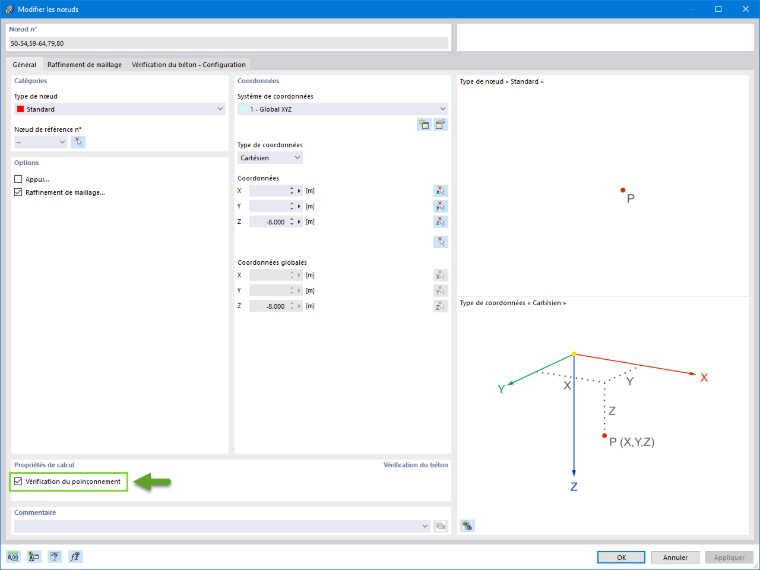The height and width of the screenshot is (570, 760).
Task: Toggle Raffinement de maillage checkbox
Action: 18,192
